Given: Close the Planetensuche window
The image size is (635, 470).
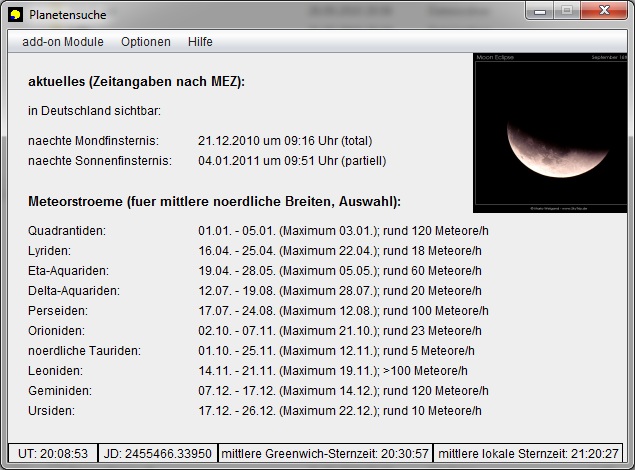Looking at the screenshot, I should tap(604, 11).
